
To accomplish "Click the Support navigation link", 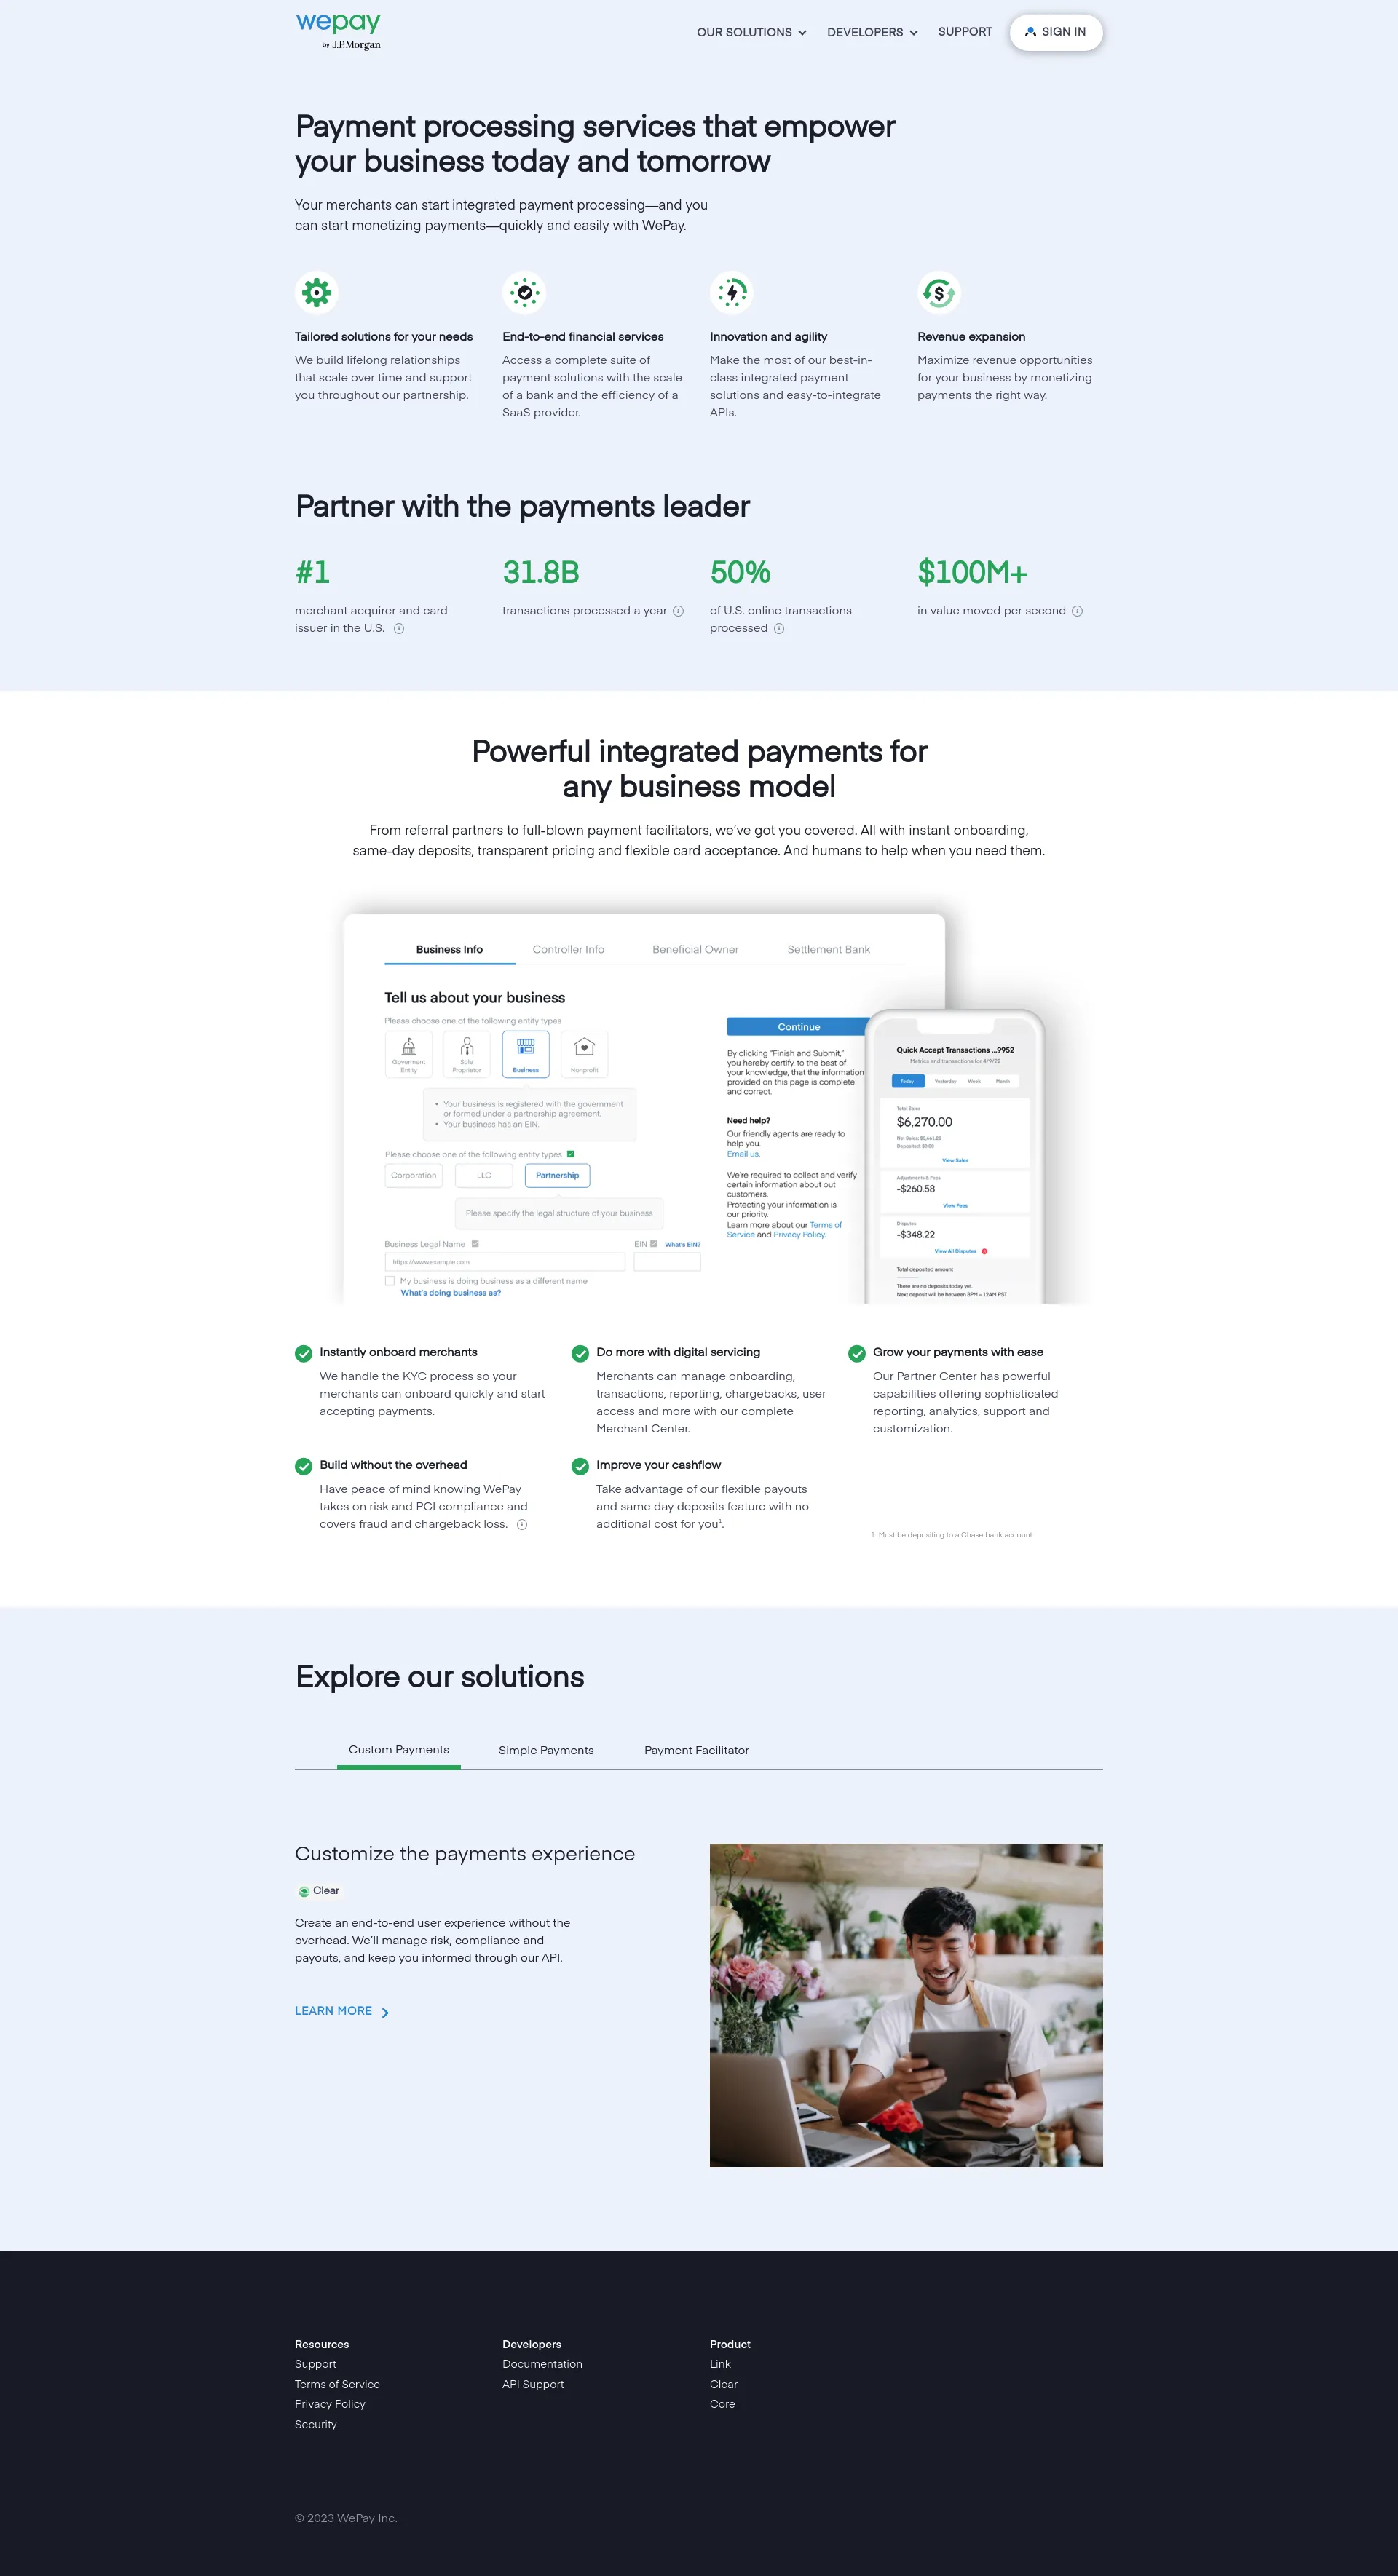I will [964, 31].
